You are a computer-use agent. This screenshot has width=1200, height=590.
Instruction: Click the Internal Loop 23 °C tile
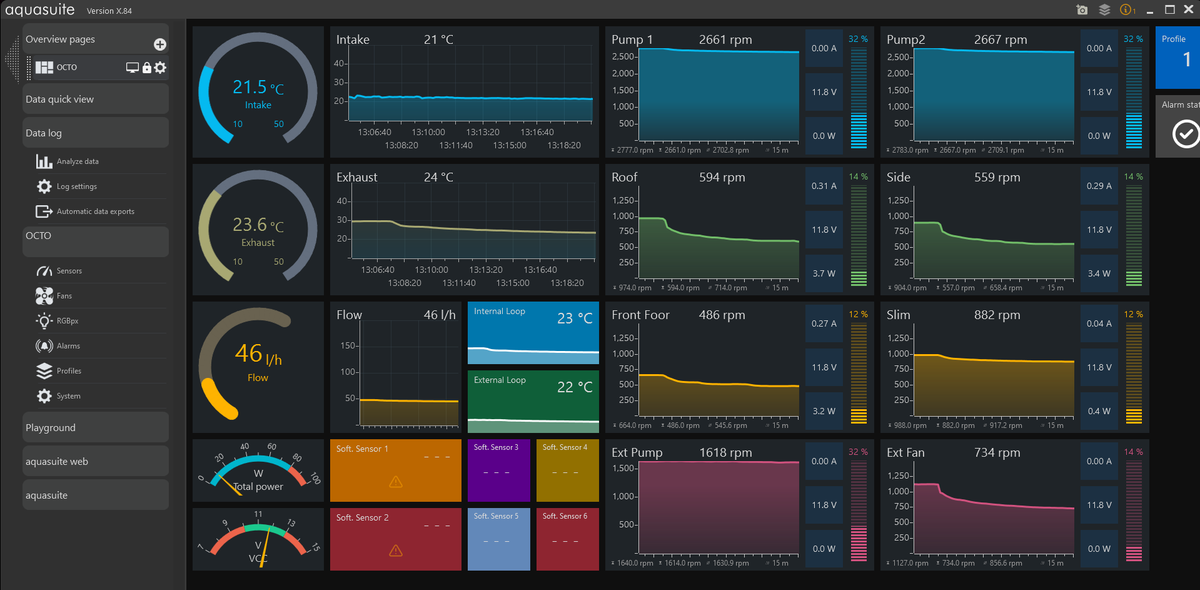tap(533, 333)
